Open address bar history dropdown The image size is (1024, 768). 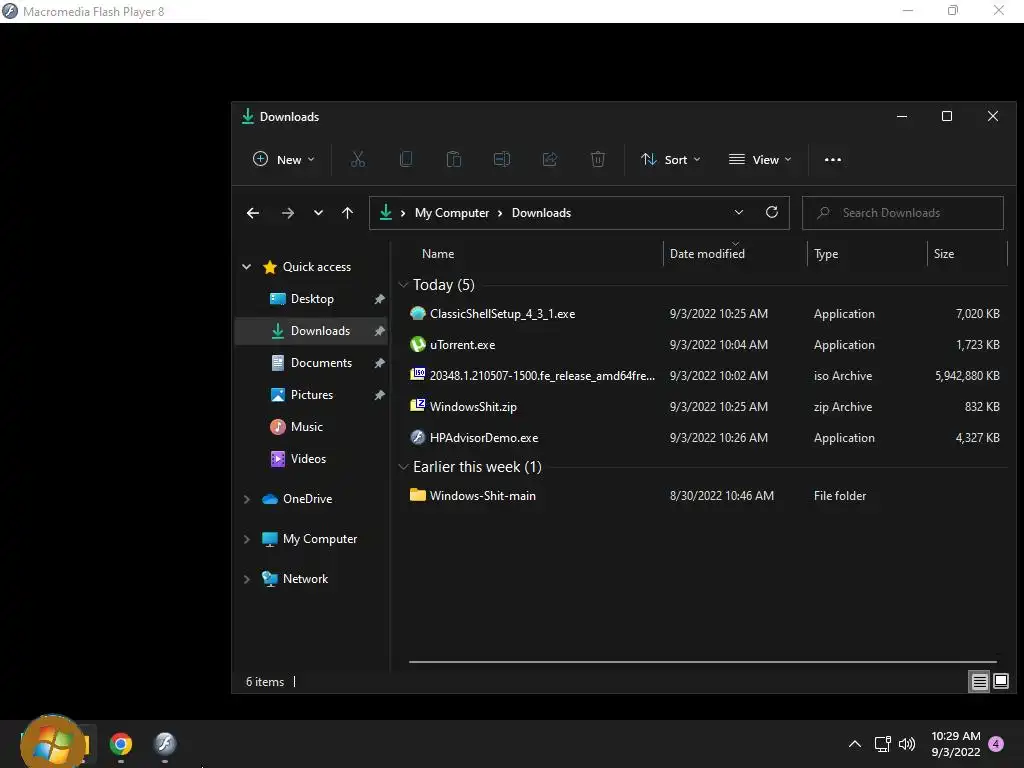739,212
